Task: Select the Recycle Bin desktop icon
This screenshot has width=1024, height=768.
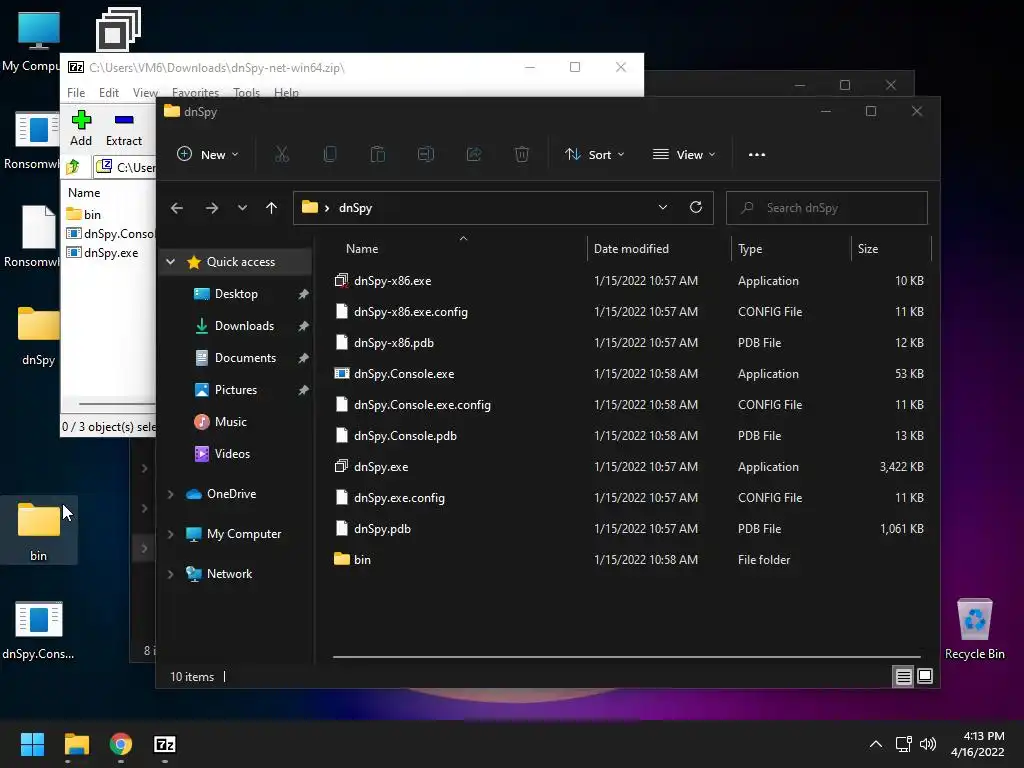Action: coord(974,629)
